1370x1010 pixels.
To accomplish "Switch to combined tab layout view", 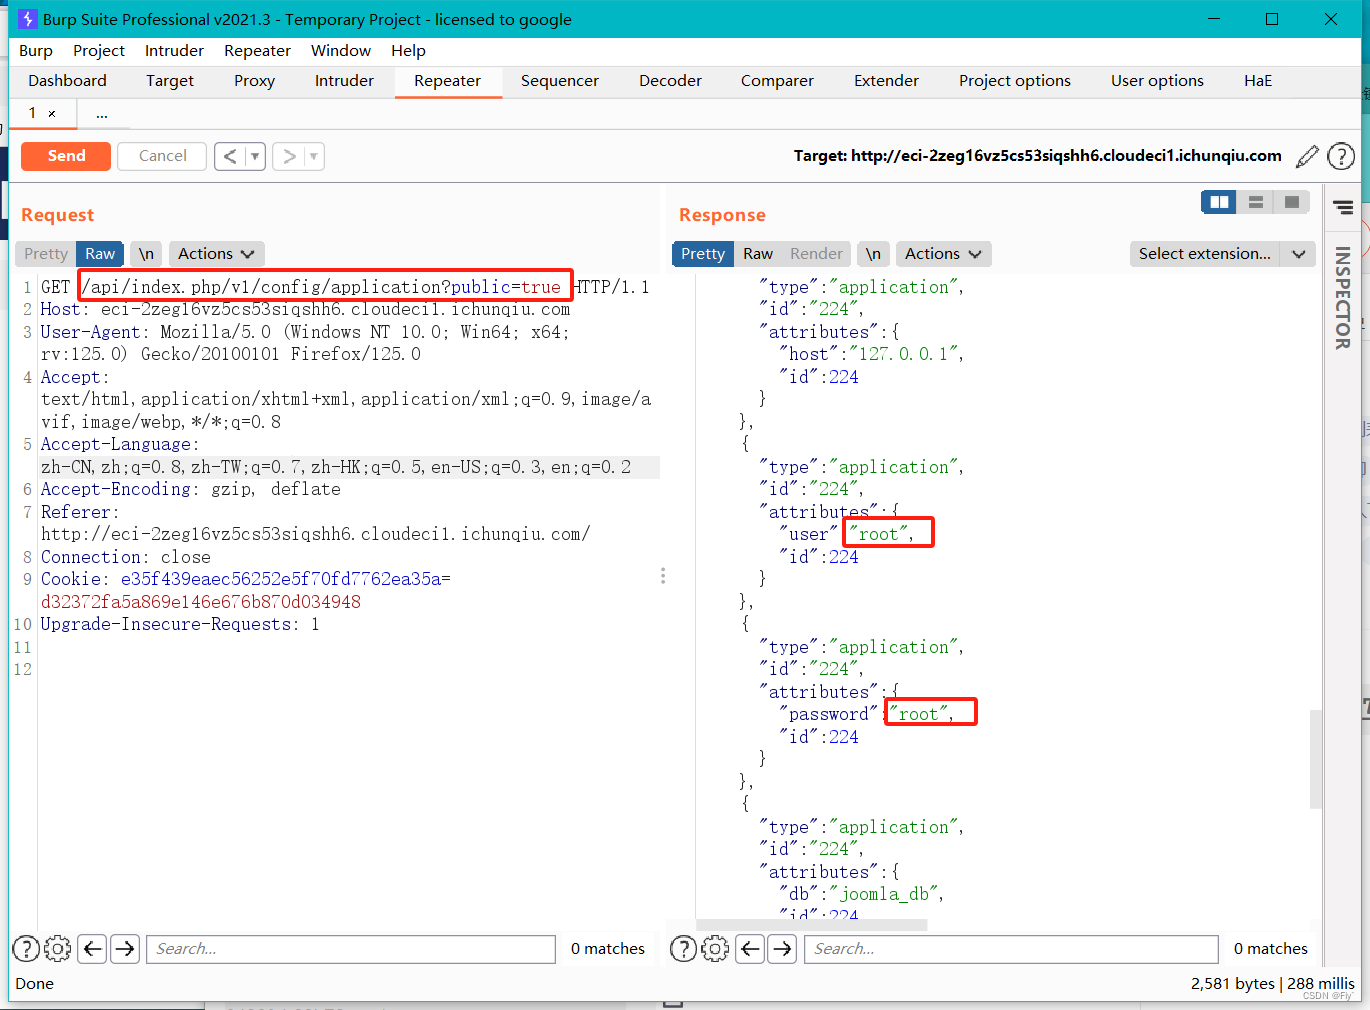I will pyautogui.click(x=1292, y=202).
